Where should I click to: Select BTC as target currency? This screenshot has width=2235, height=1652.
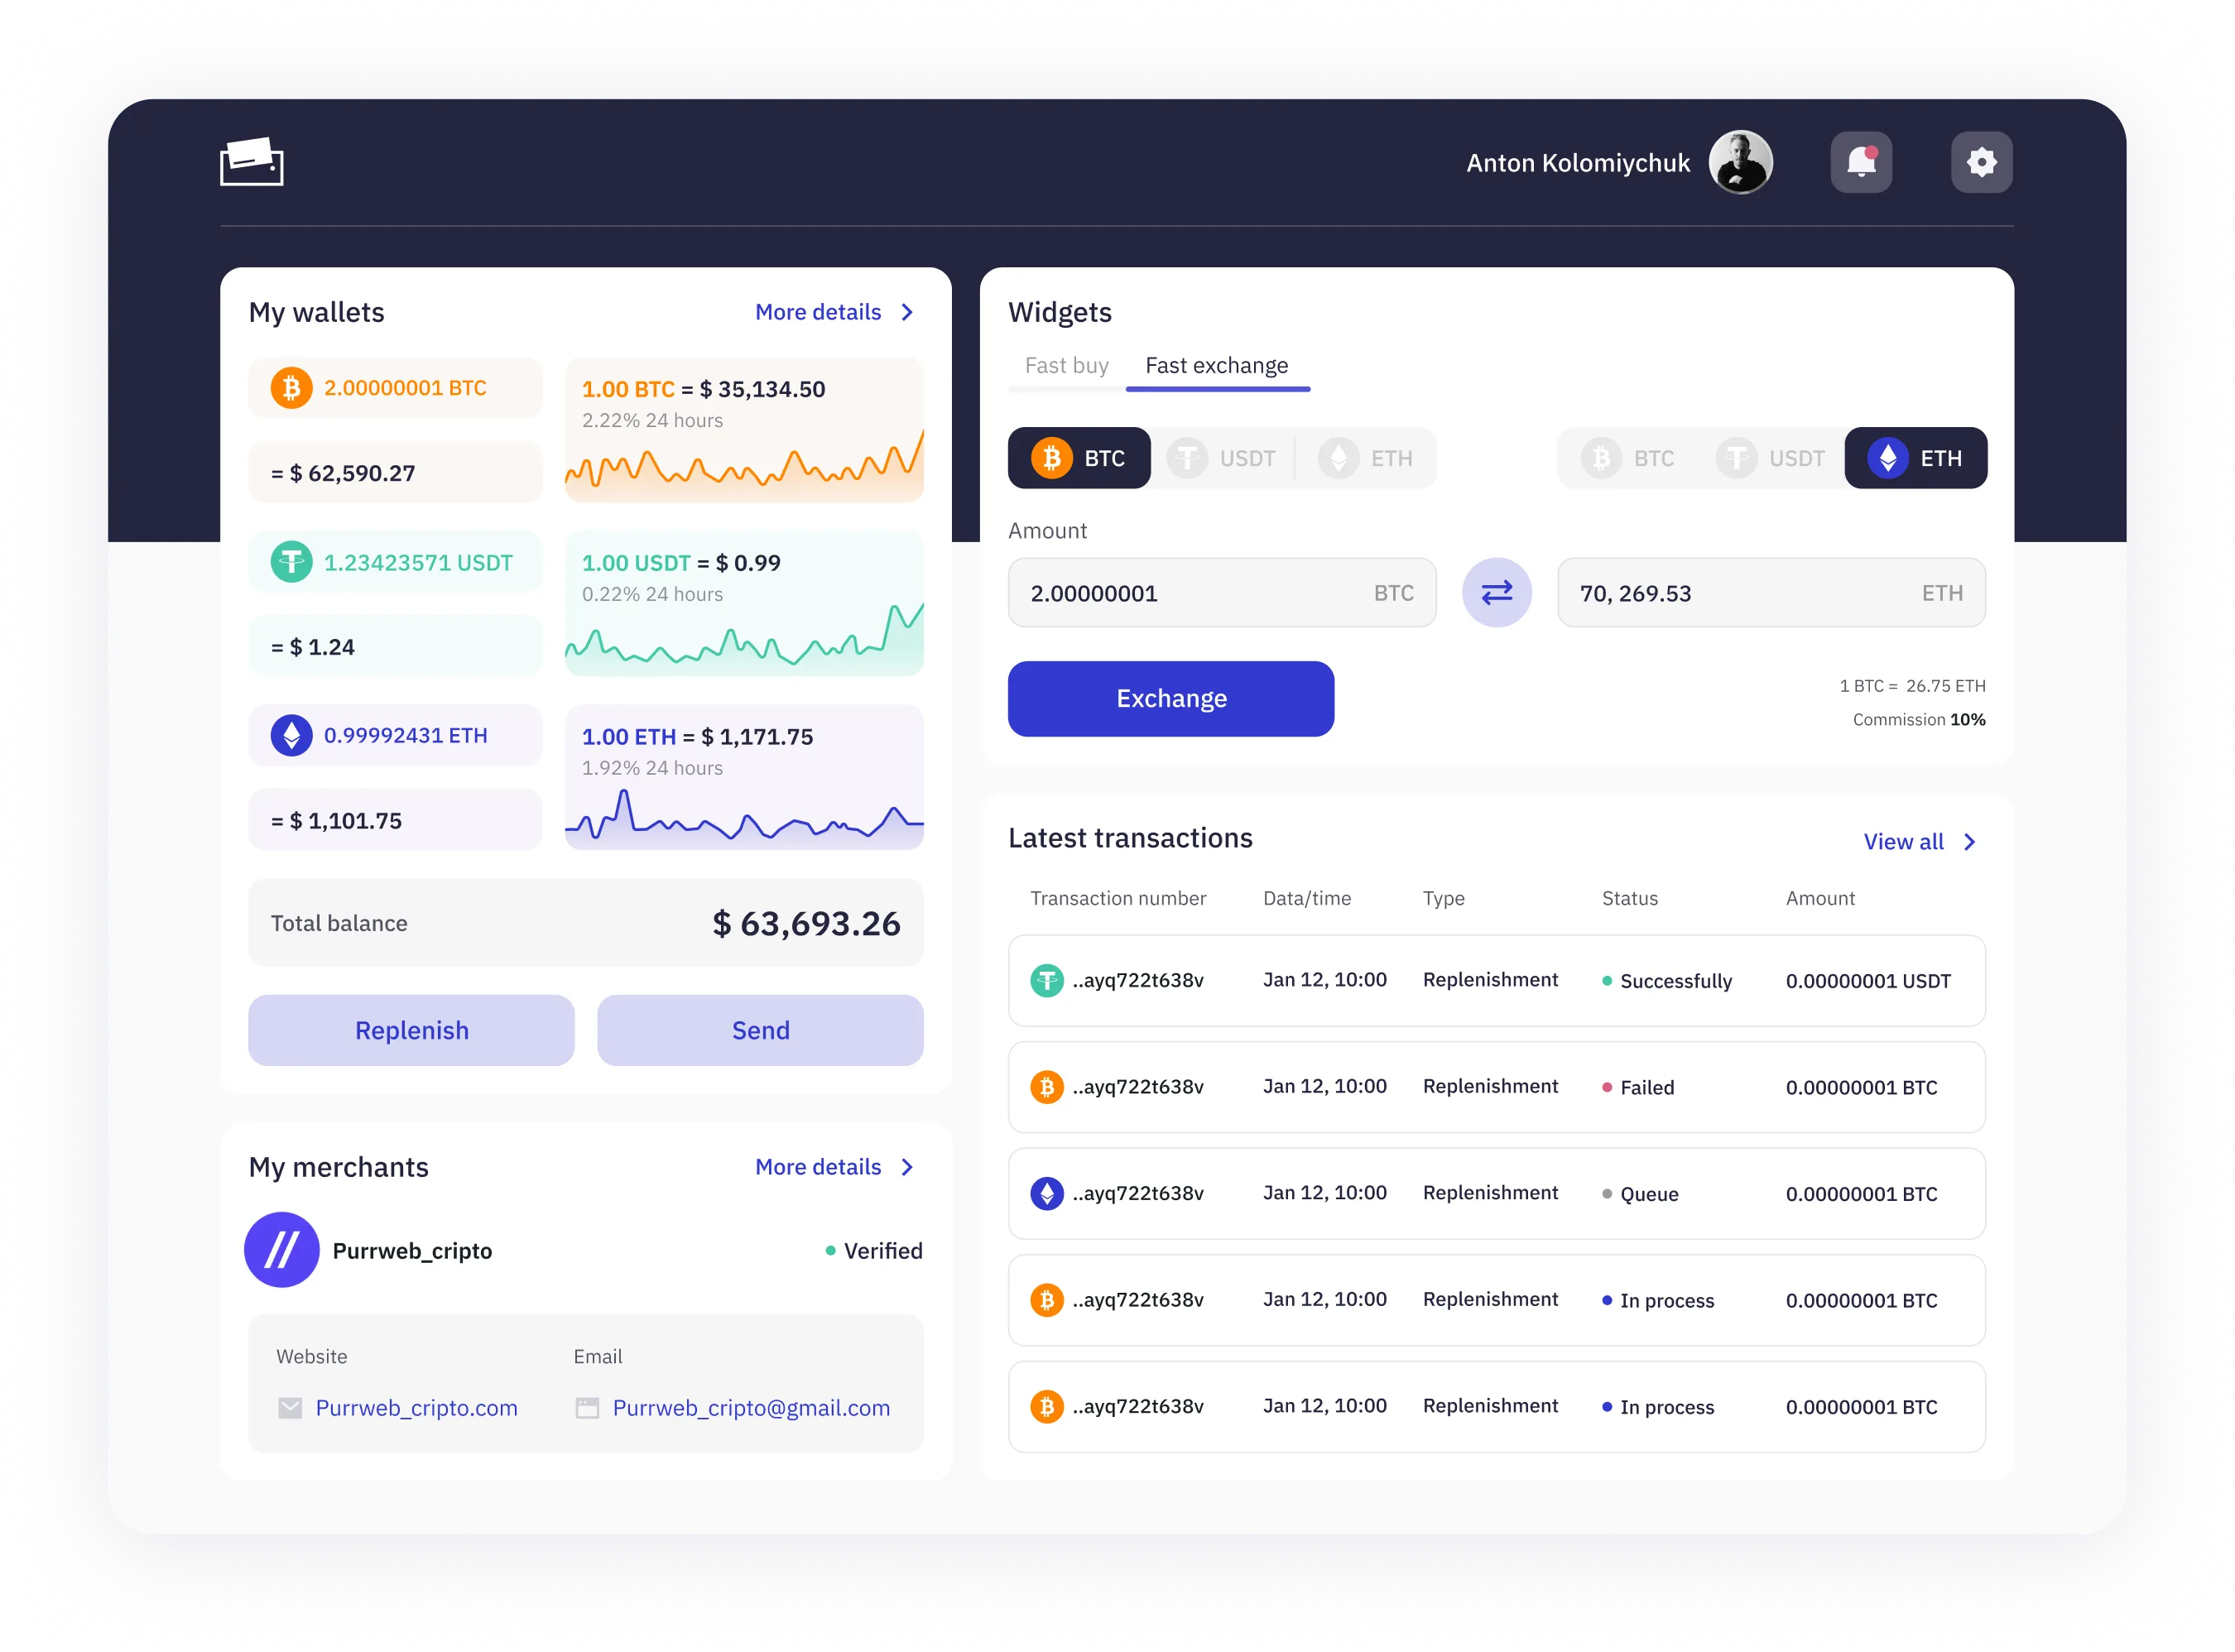click(x=1627, y=458)
